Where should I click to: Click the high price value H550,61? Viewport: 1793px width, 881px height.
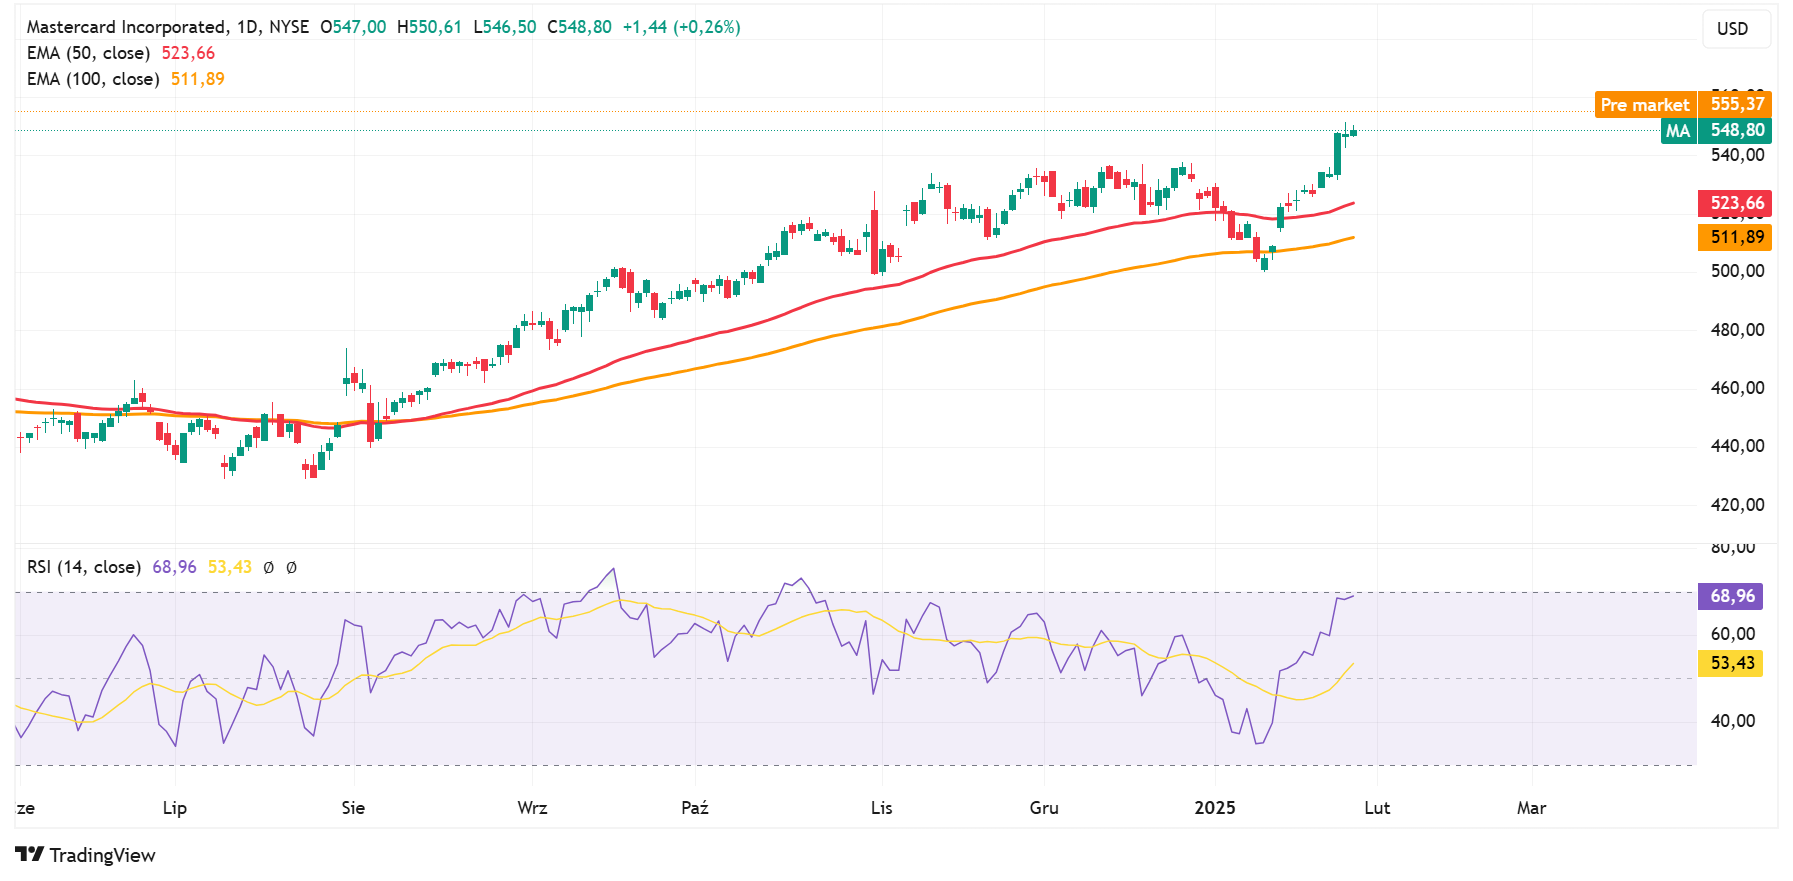pyautogui.click(x=429, y=27)
